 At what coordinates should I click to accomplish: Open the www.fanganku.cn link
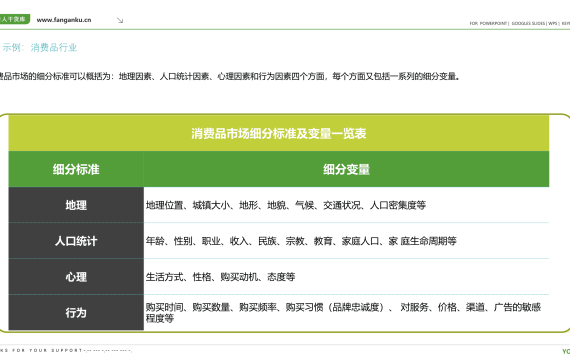coord(64,20)
